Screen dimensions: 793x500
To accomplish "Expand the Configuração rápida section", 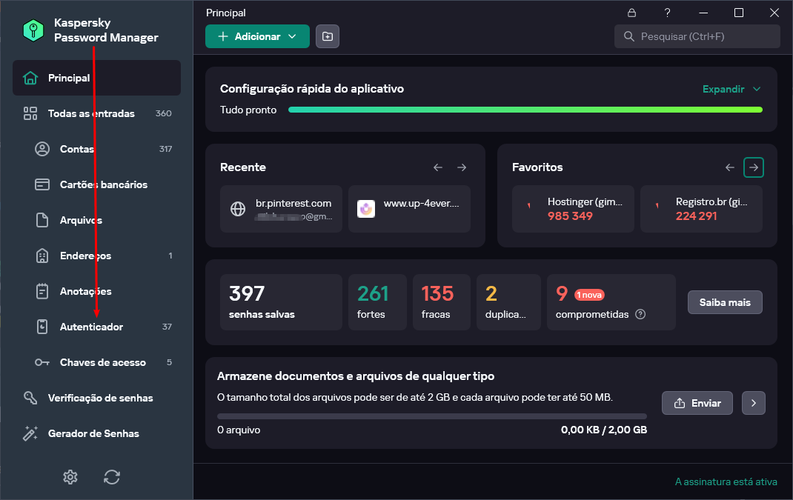I will pos(731,89).
